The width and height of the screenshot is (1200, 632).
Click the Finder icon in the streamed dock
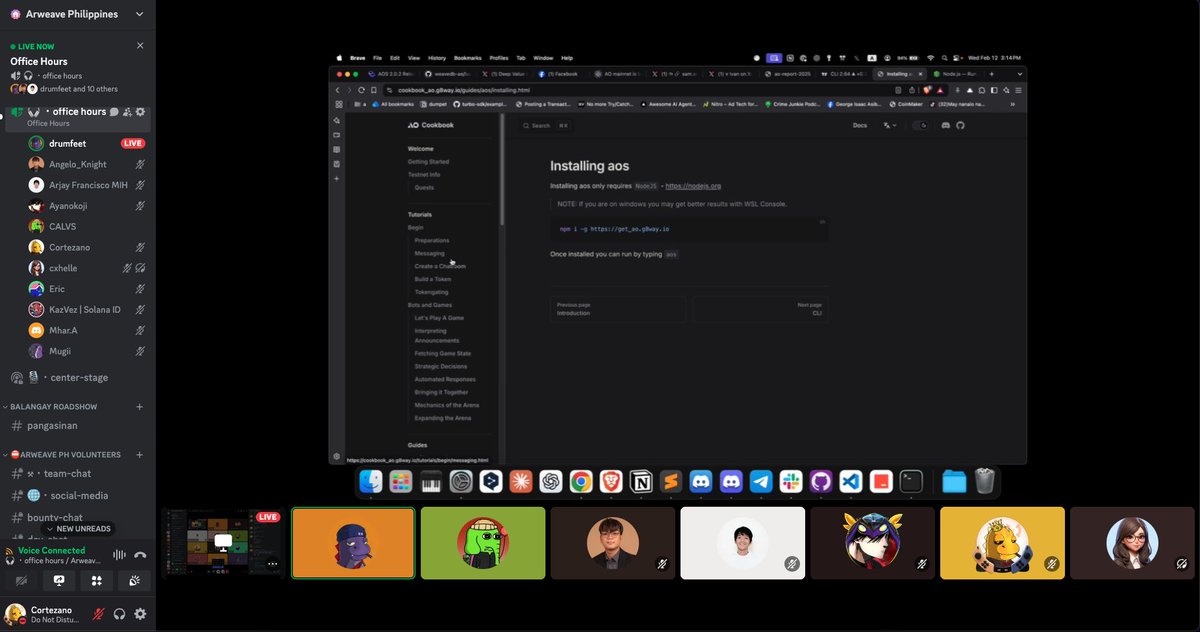[x=371, y=482]
